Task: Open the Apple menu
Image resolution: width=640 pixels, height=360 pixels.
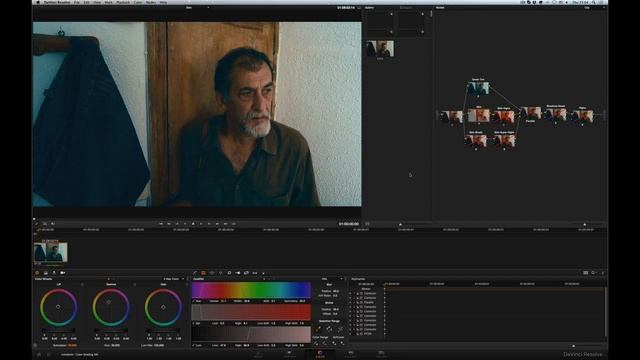Action: [x=38, y=2]
